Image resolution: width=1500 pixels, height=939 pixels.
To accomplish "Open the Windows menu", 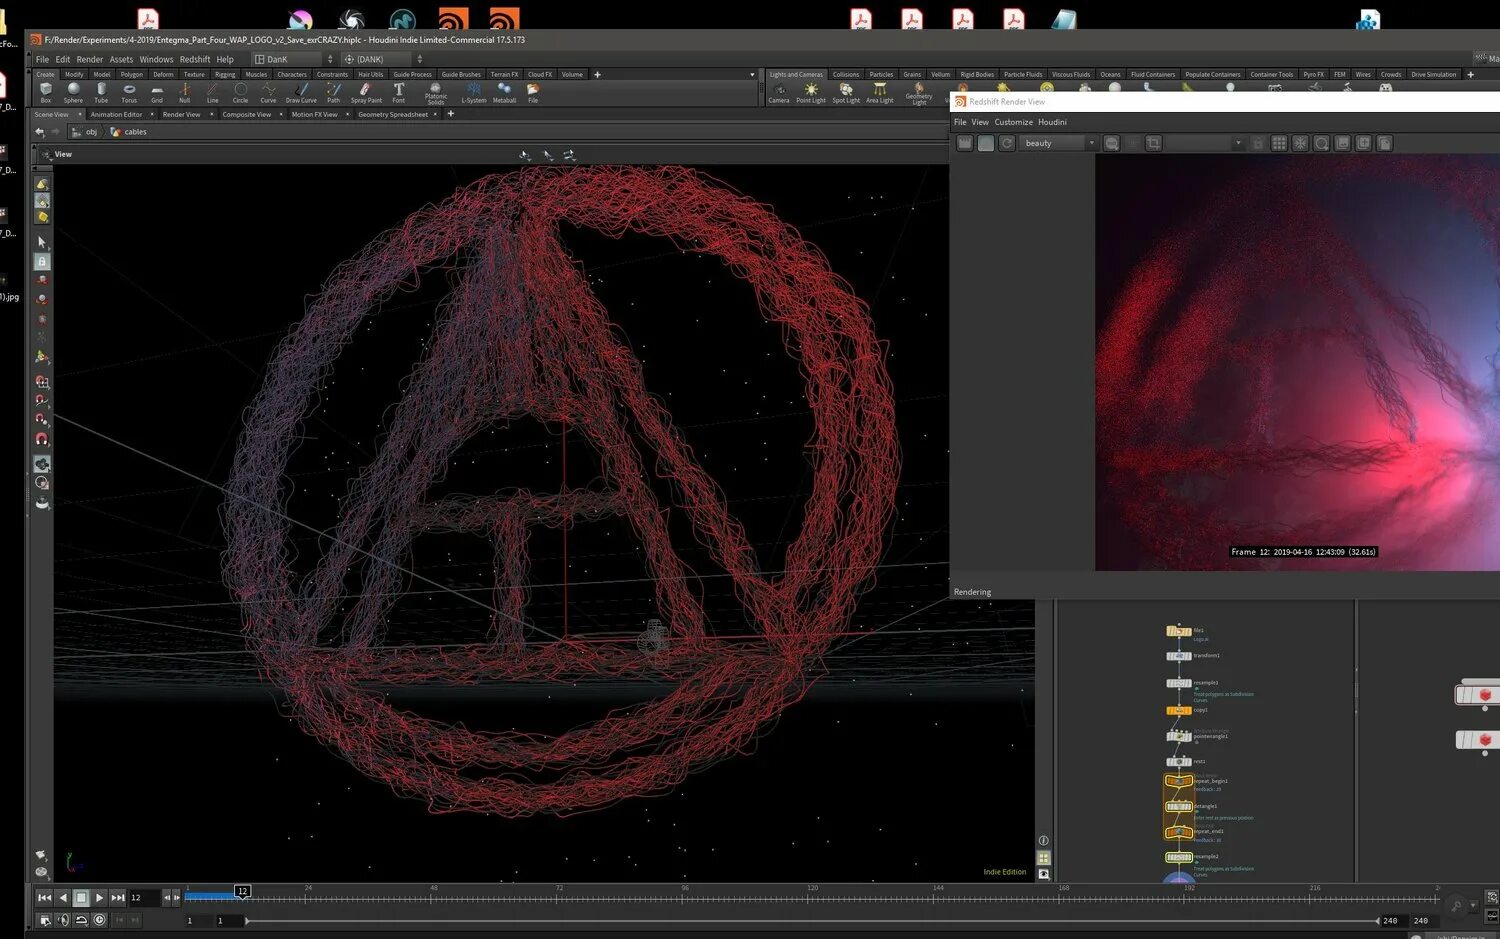I will (156, 59).
